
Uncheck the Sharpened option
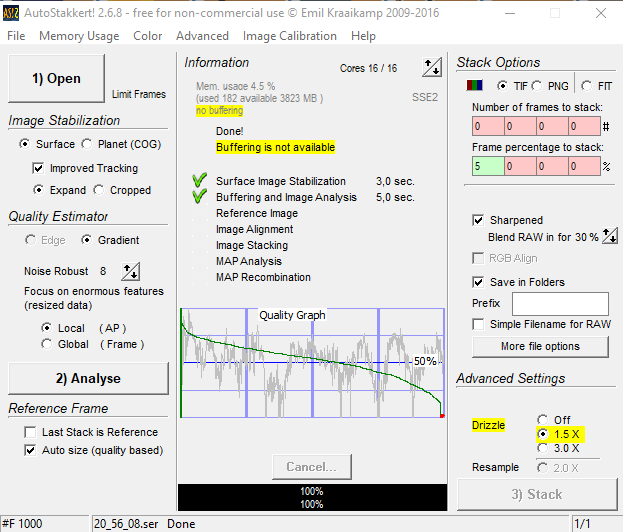click(x=478, y=220)
